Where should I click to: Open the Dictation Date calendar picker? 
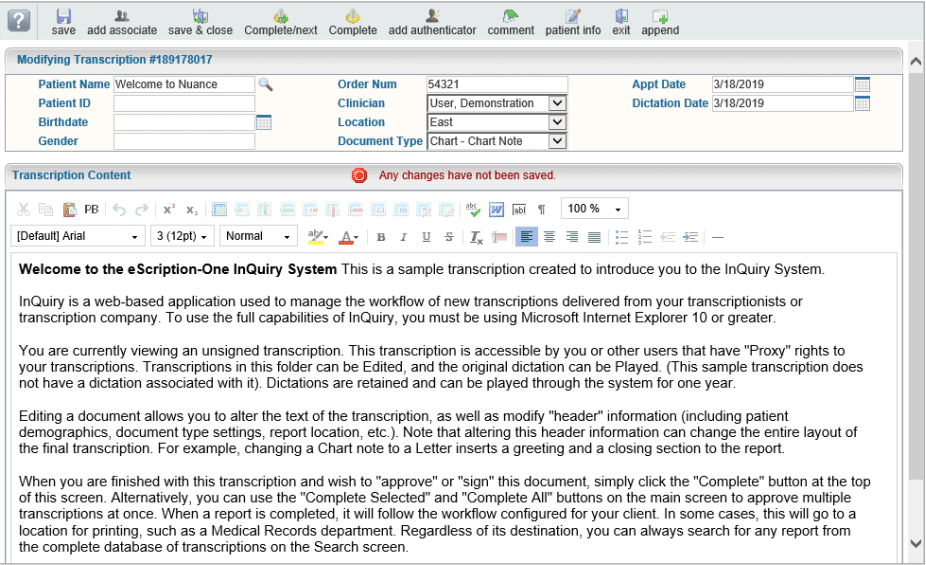862,103
